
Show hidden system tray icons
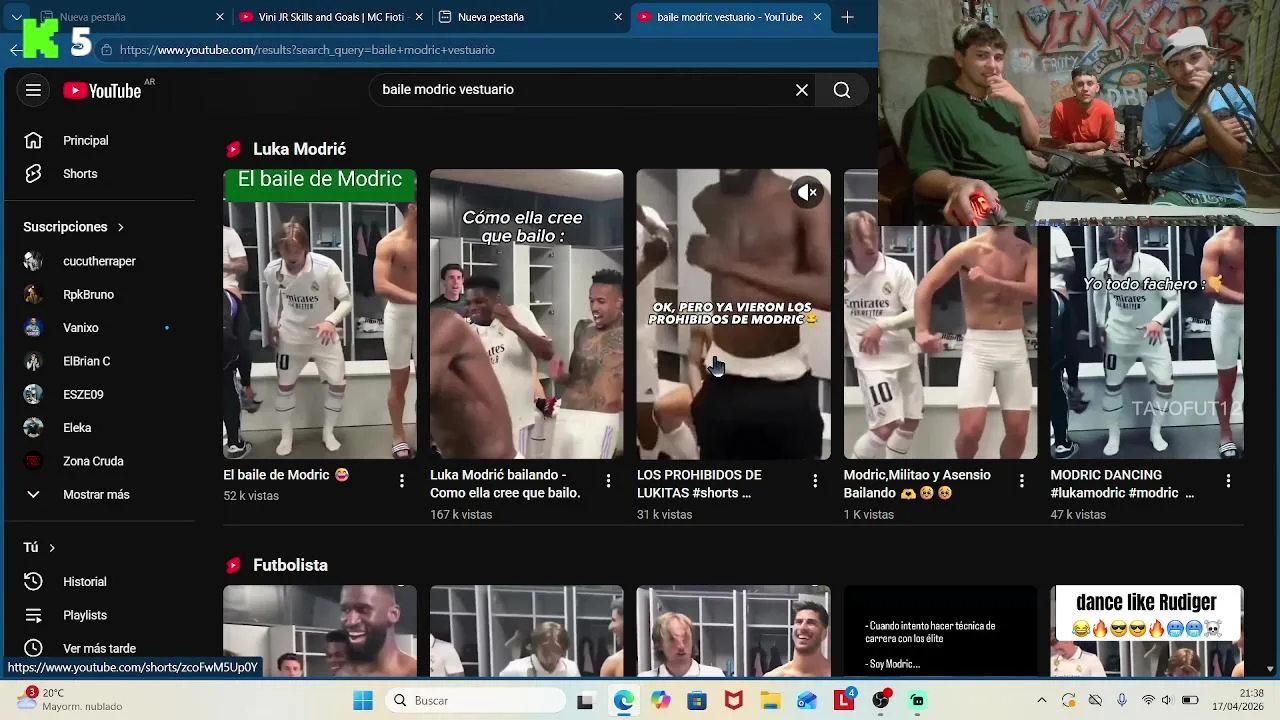1041,701
